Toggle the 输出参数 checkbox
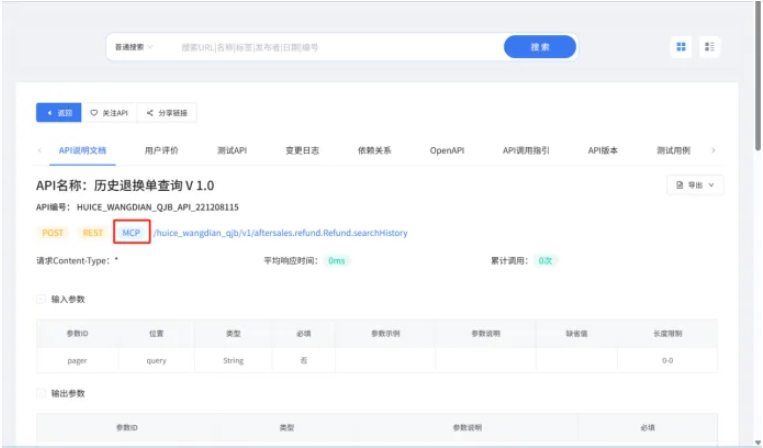Viewport: 763px width, 448px height. click(x=41, y=393)
